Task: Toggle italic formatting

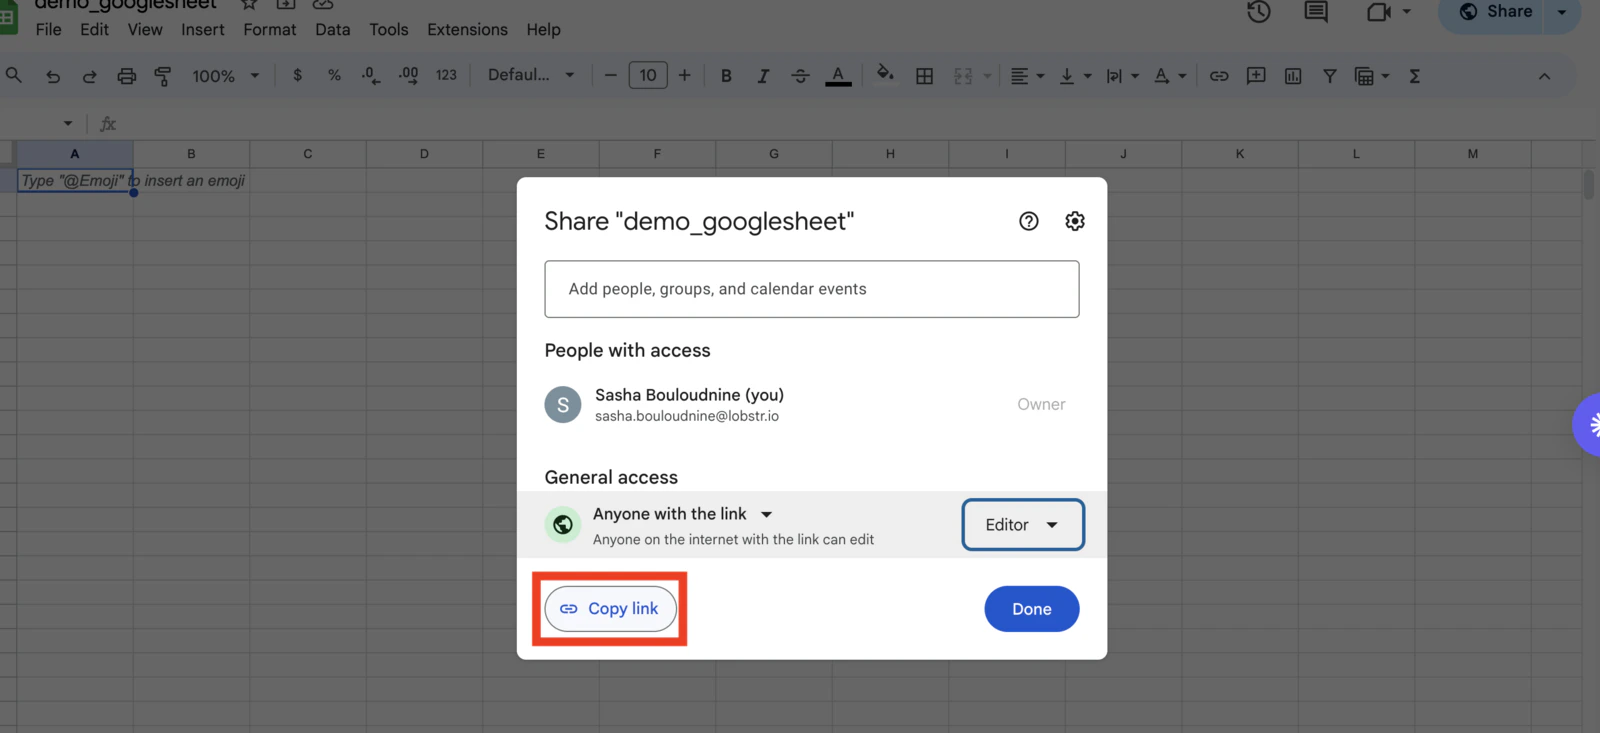Action: coord(763,76)
